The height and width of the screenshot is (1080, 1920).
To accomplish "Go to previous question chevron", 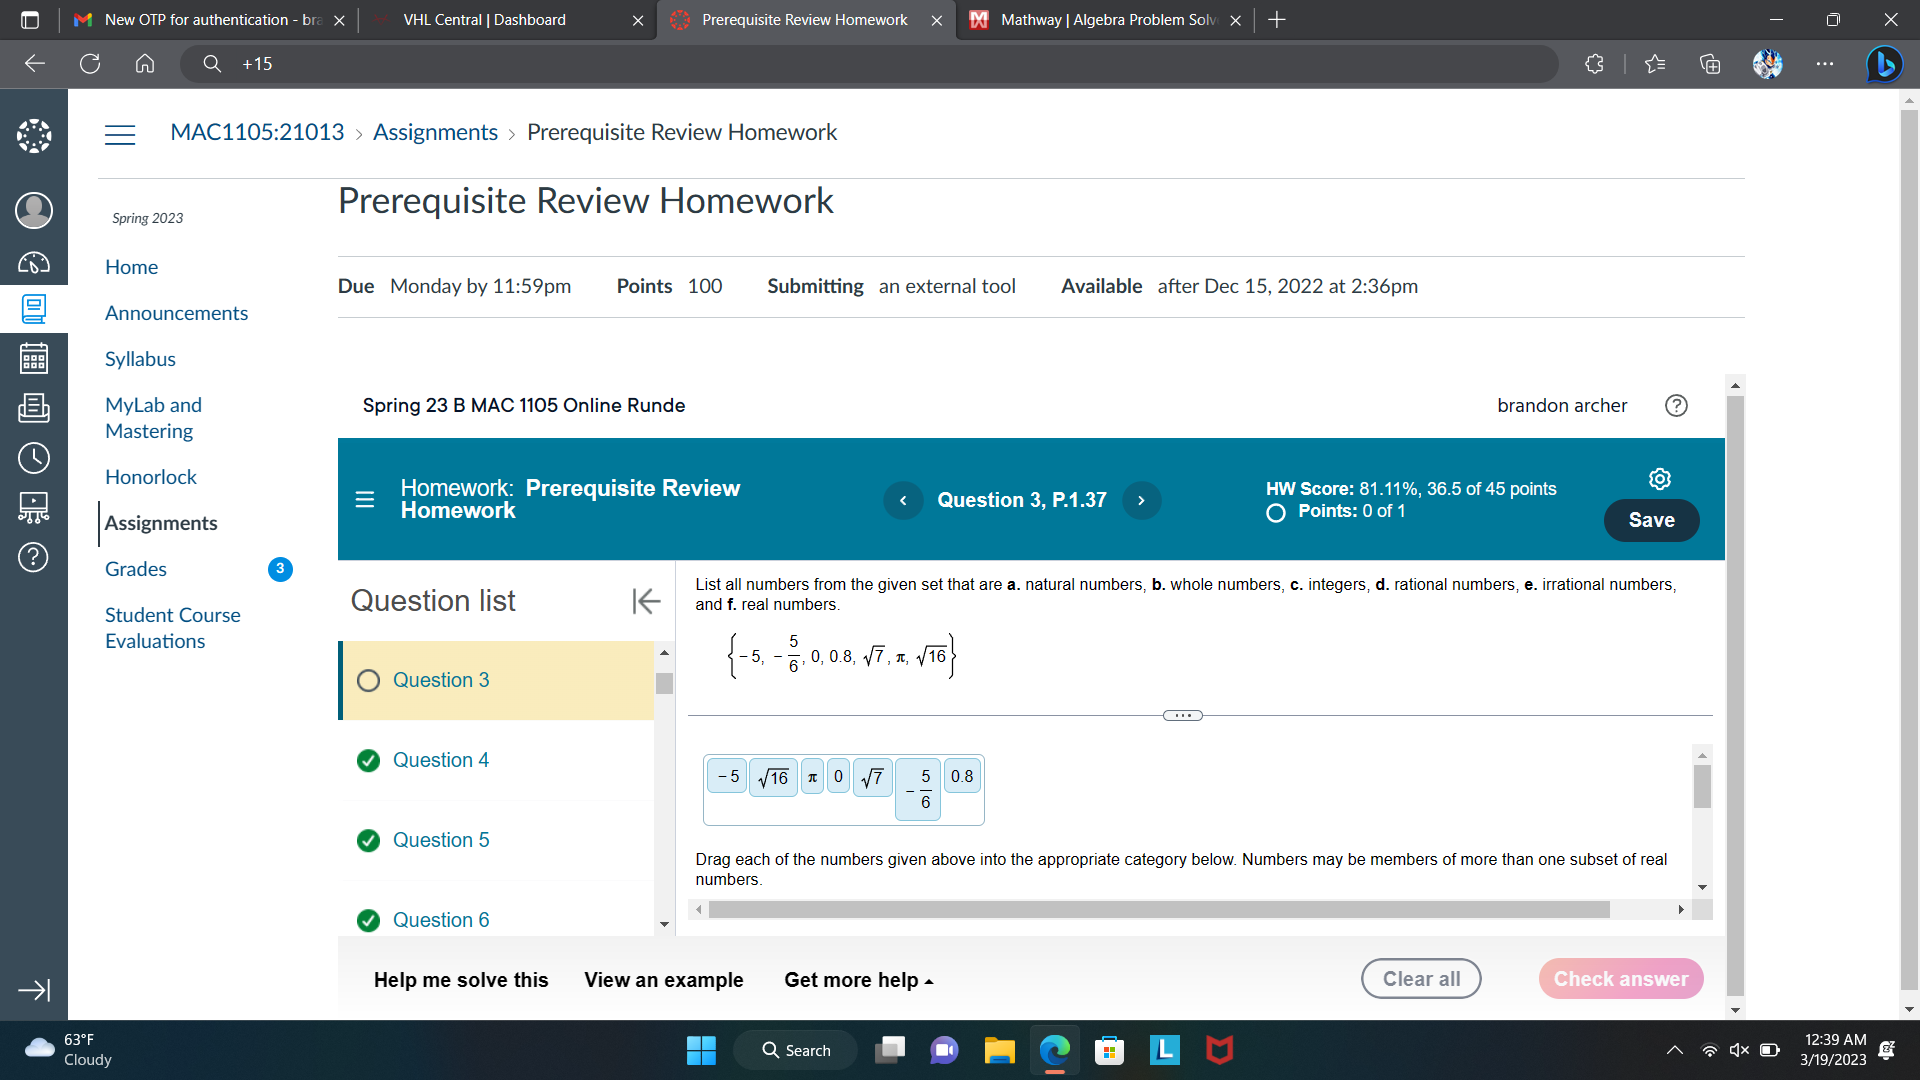I will pyautogui.click(x=903, y=500).
